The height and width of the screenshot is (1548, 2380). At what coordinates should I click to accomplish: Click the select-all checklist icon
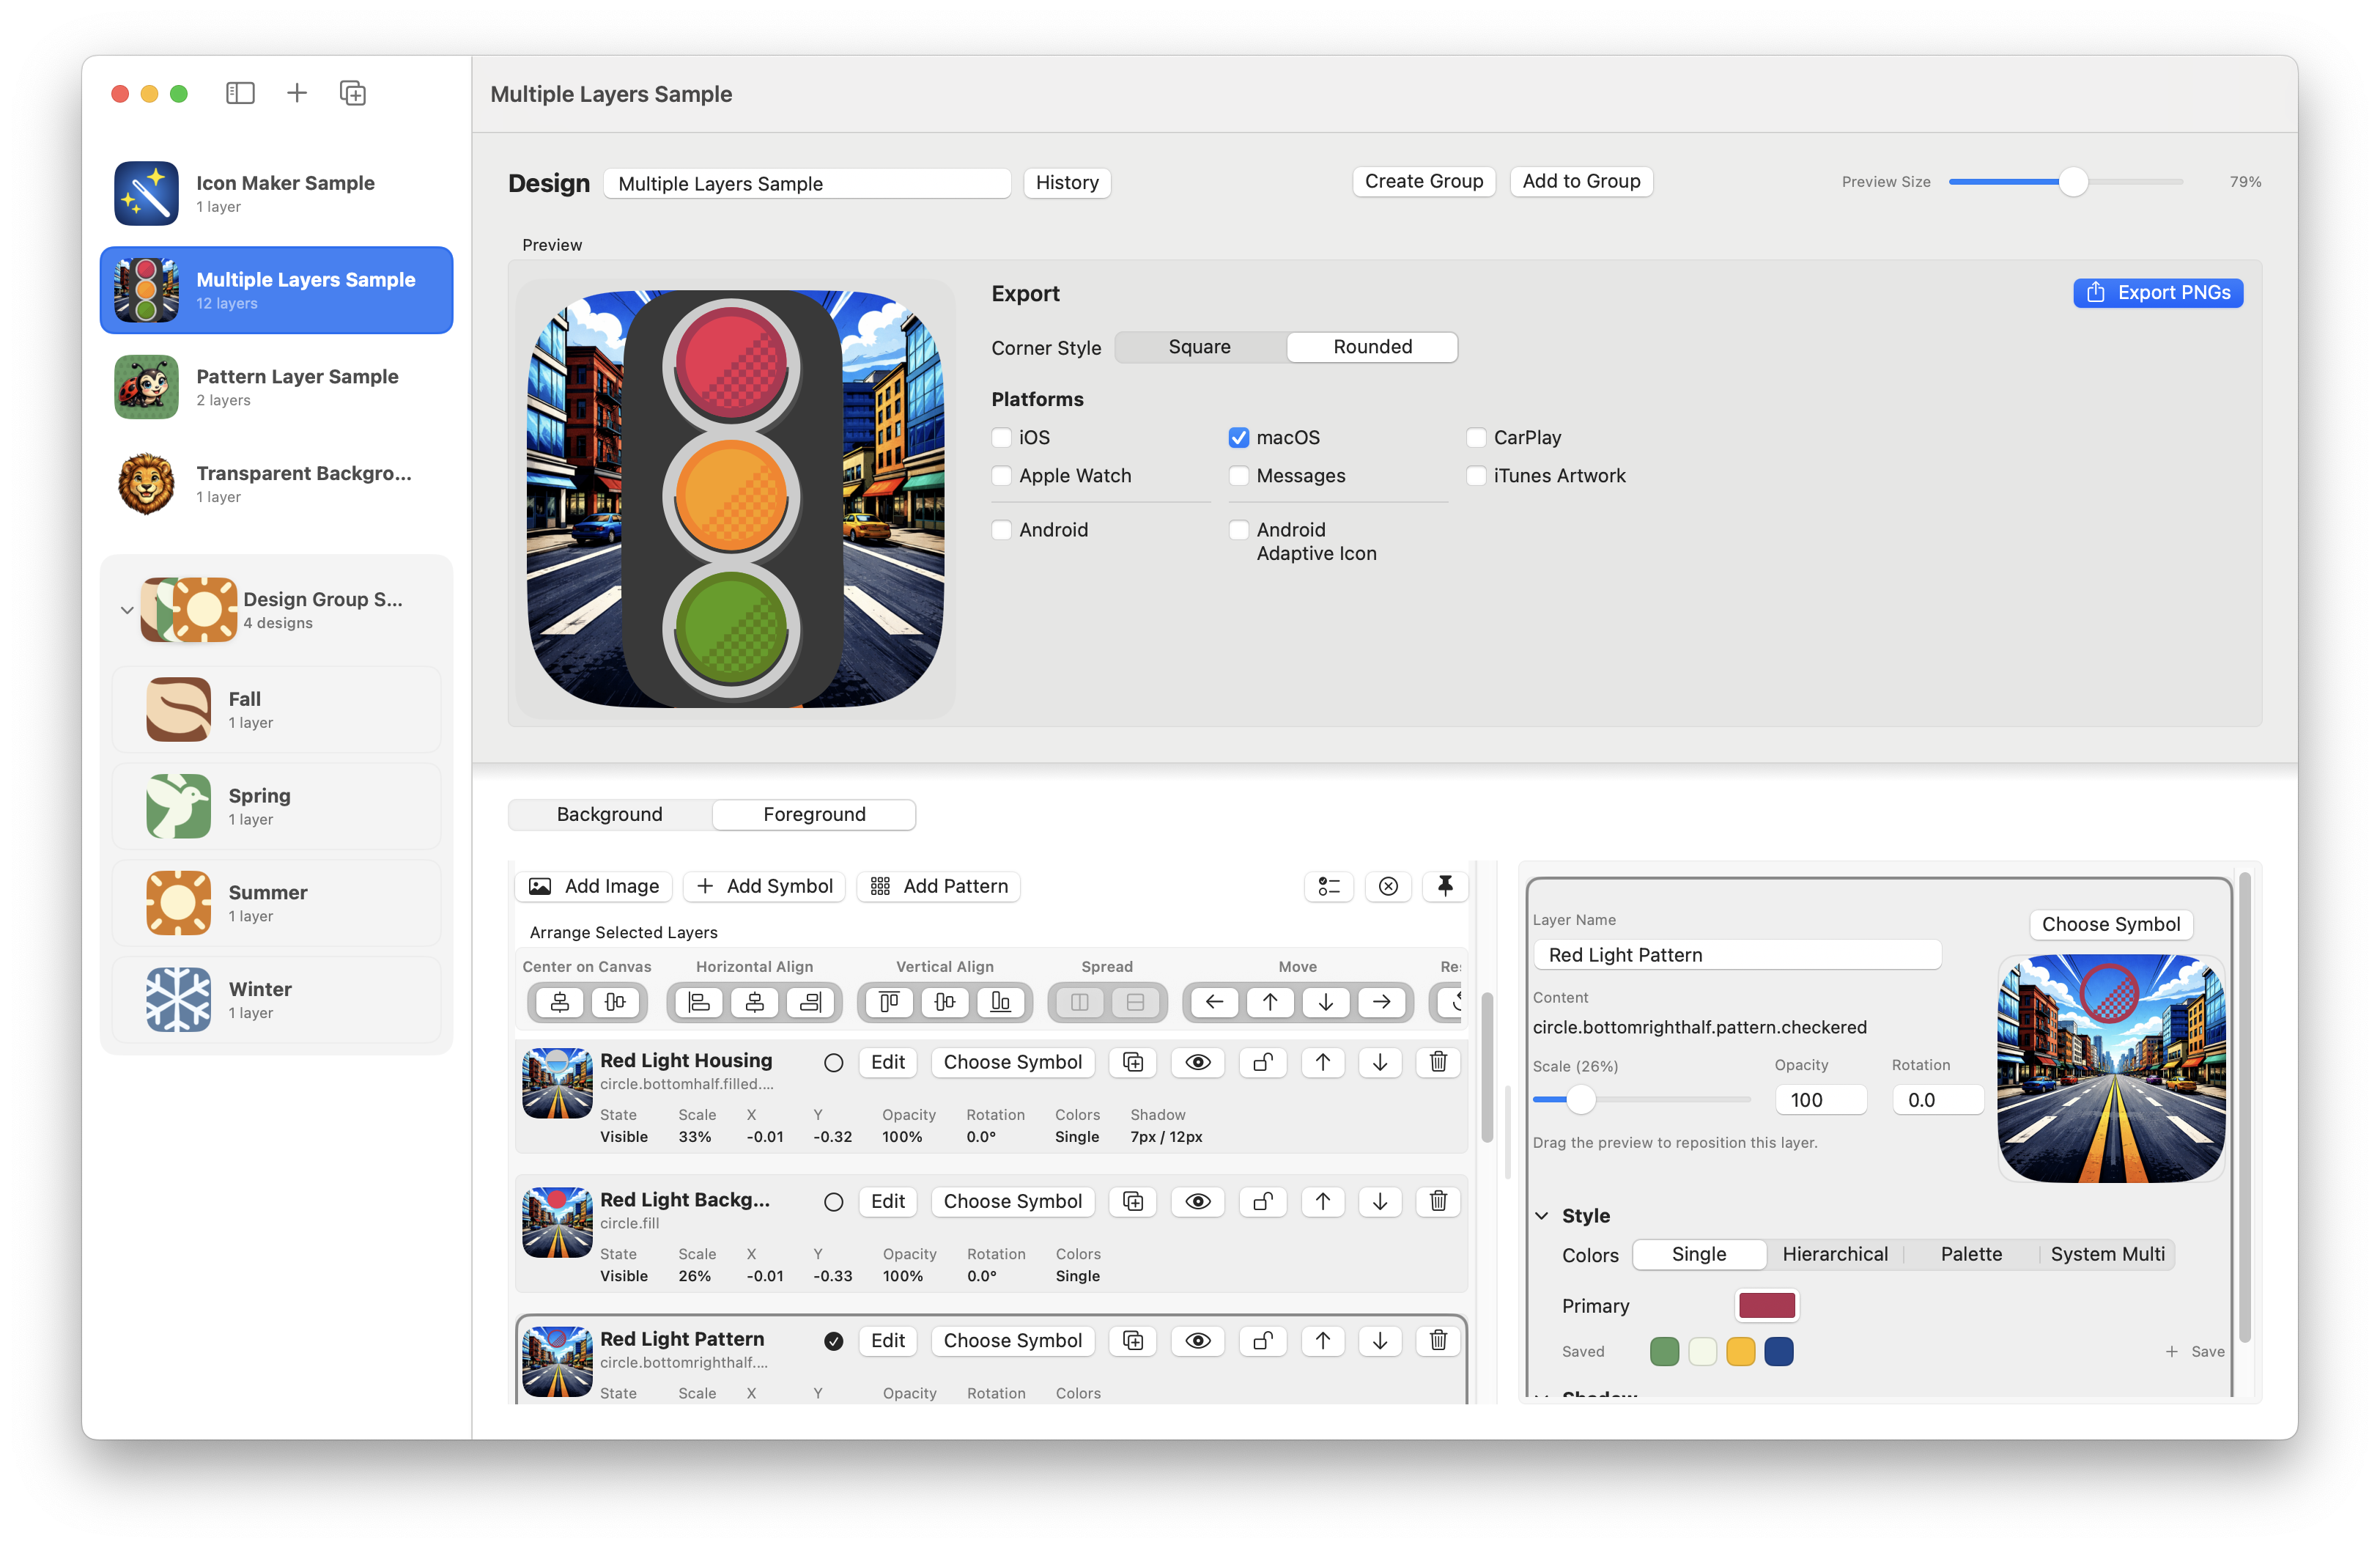coord(1329,886)
